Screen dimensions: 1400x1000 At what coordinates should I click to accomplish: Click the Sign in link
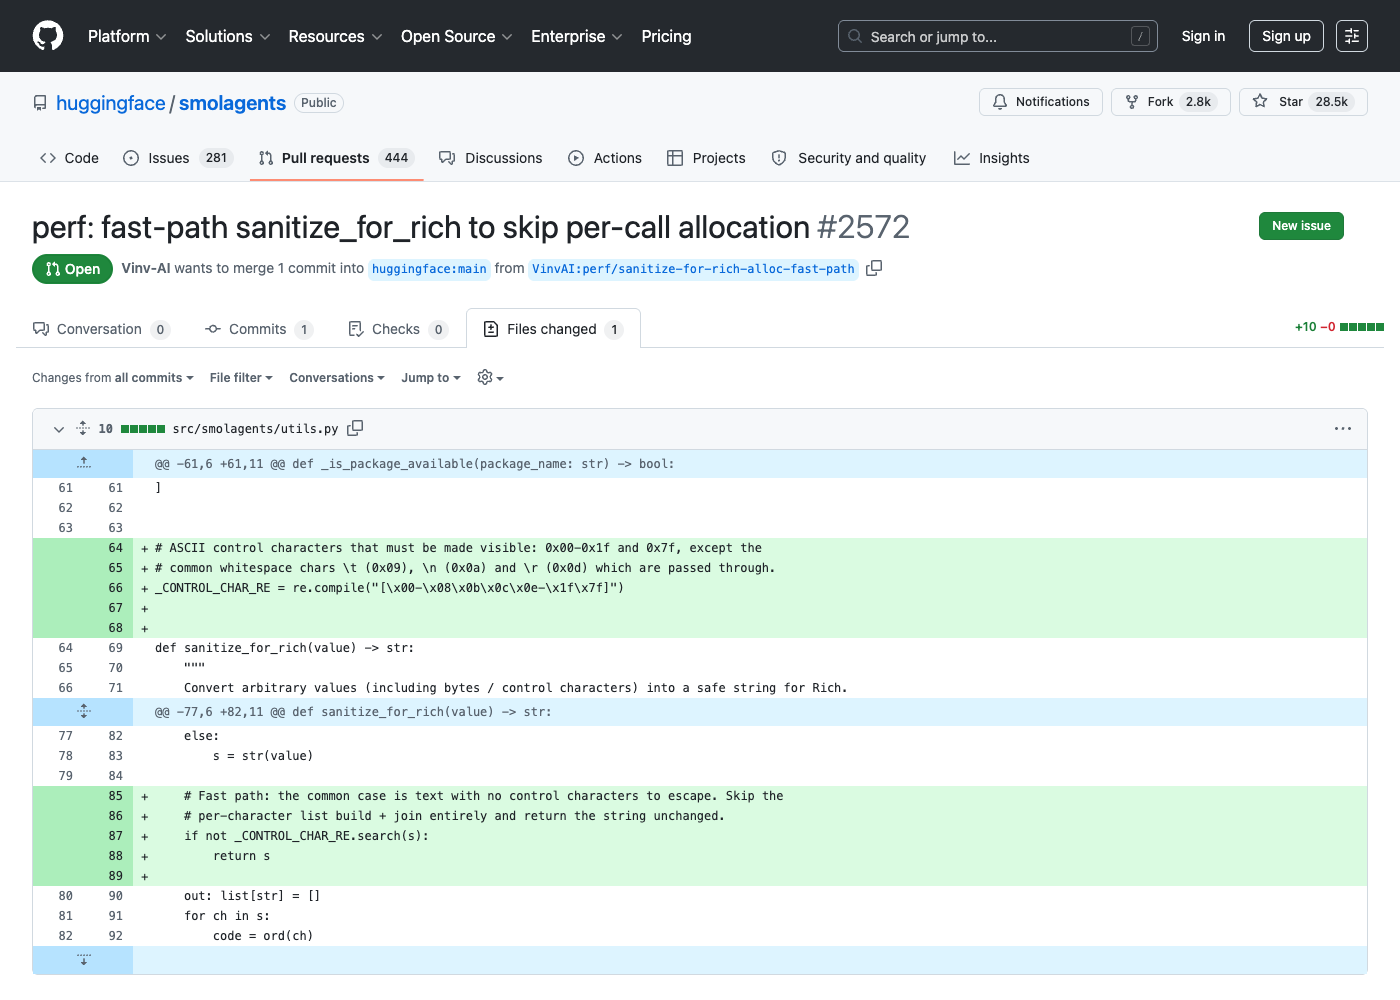[x=1203, y=36]
